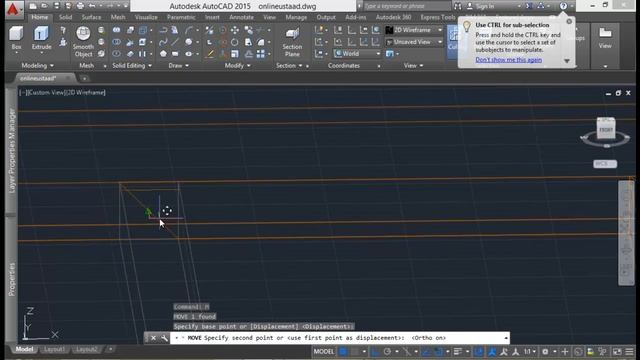The height and width of the screenshot is (360, 640).
Task: Expand the View panel dropdown
Action: [x=413, y=65]
